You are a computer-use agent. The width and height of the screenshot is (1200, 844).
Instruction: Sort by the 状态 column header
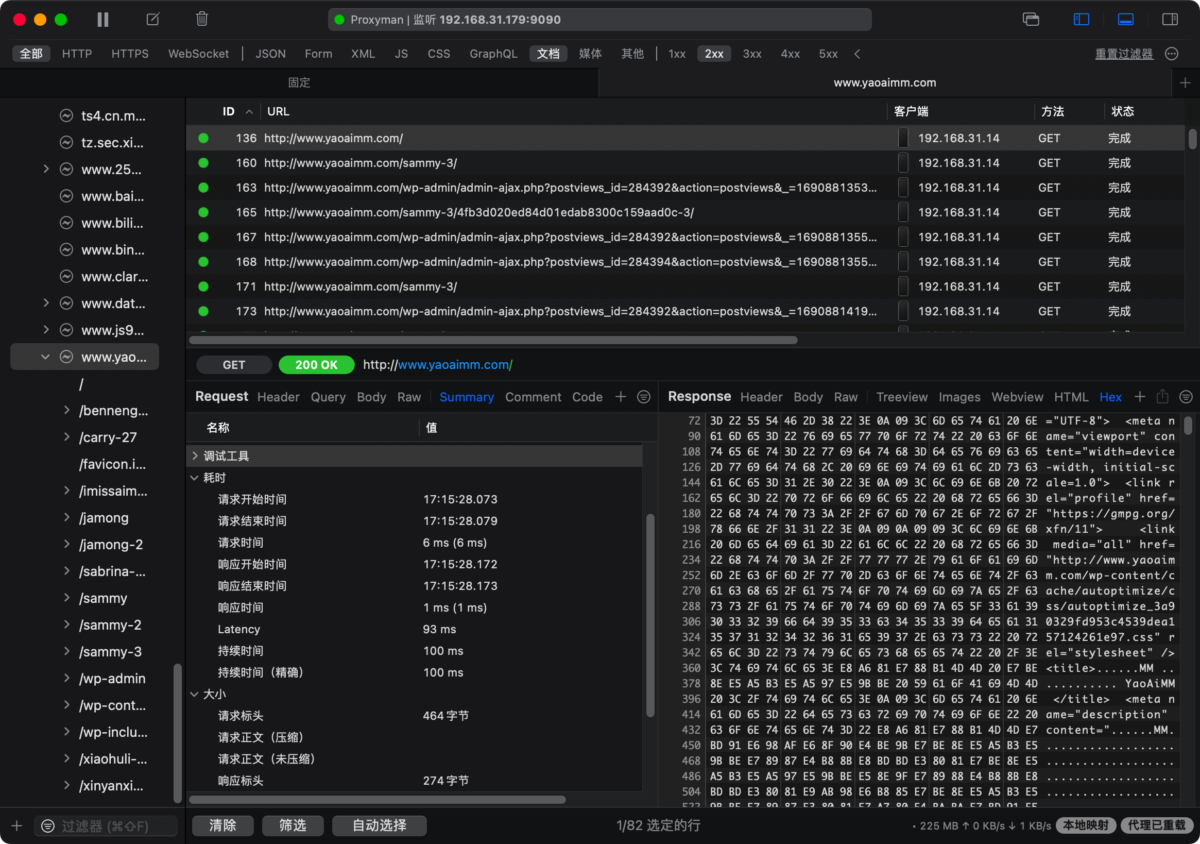[x=1123, y=111]
